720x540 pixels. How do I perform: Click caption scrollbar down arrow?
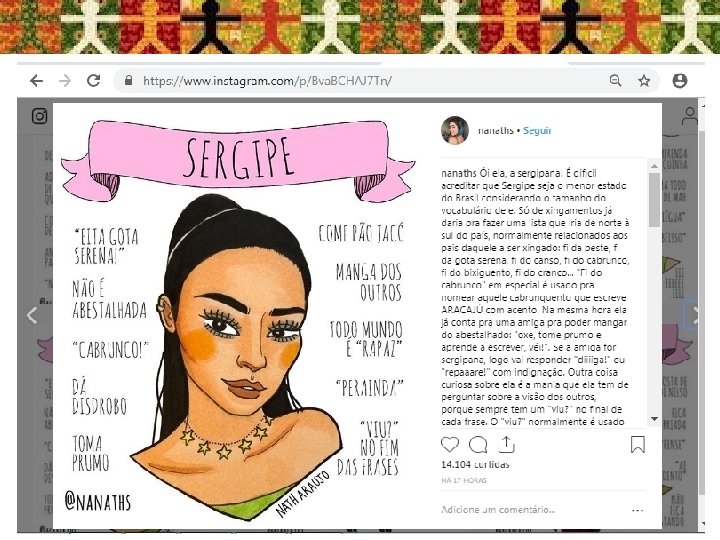tap(654, 419)
